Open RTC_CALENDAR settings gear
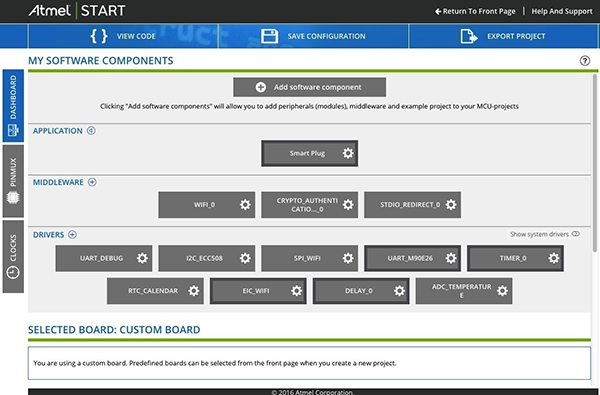This screenshot has width=600, height=395. [194, 291]
